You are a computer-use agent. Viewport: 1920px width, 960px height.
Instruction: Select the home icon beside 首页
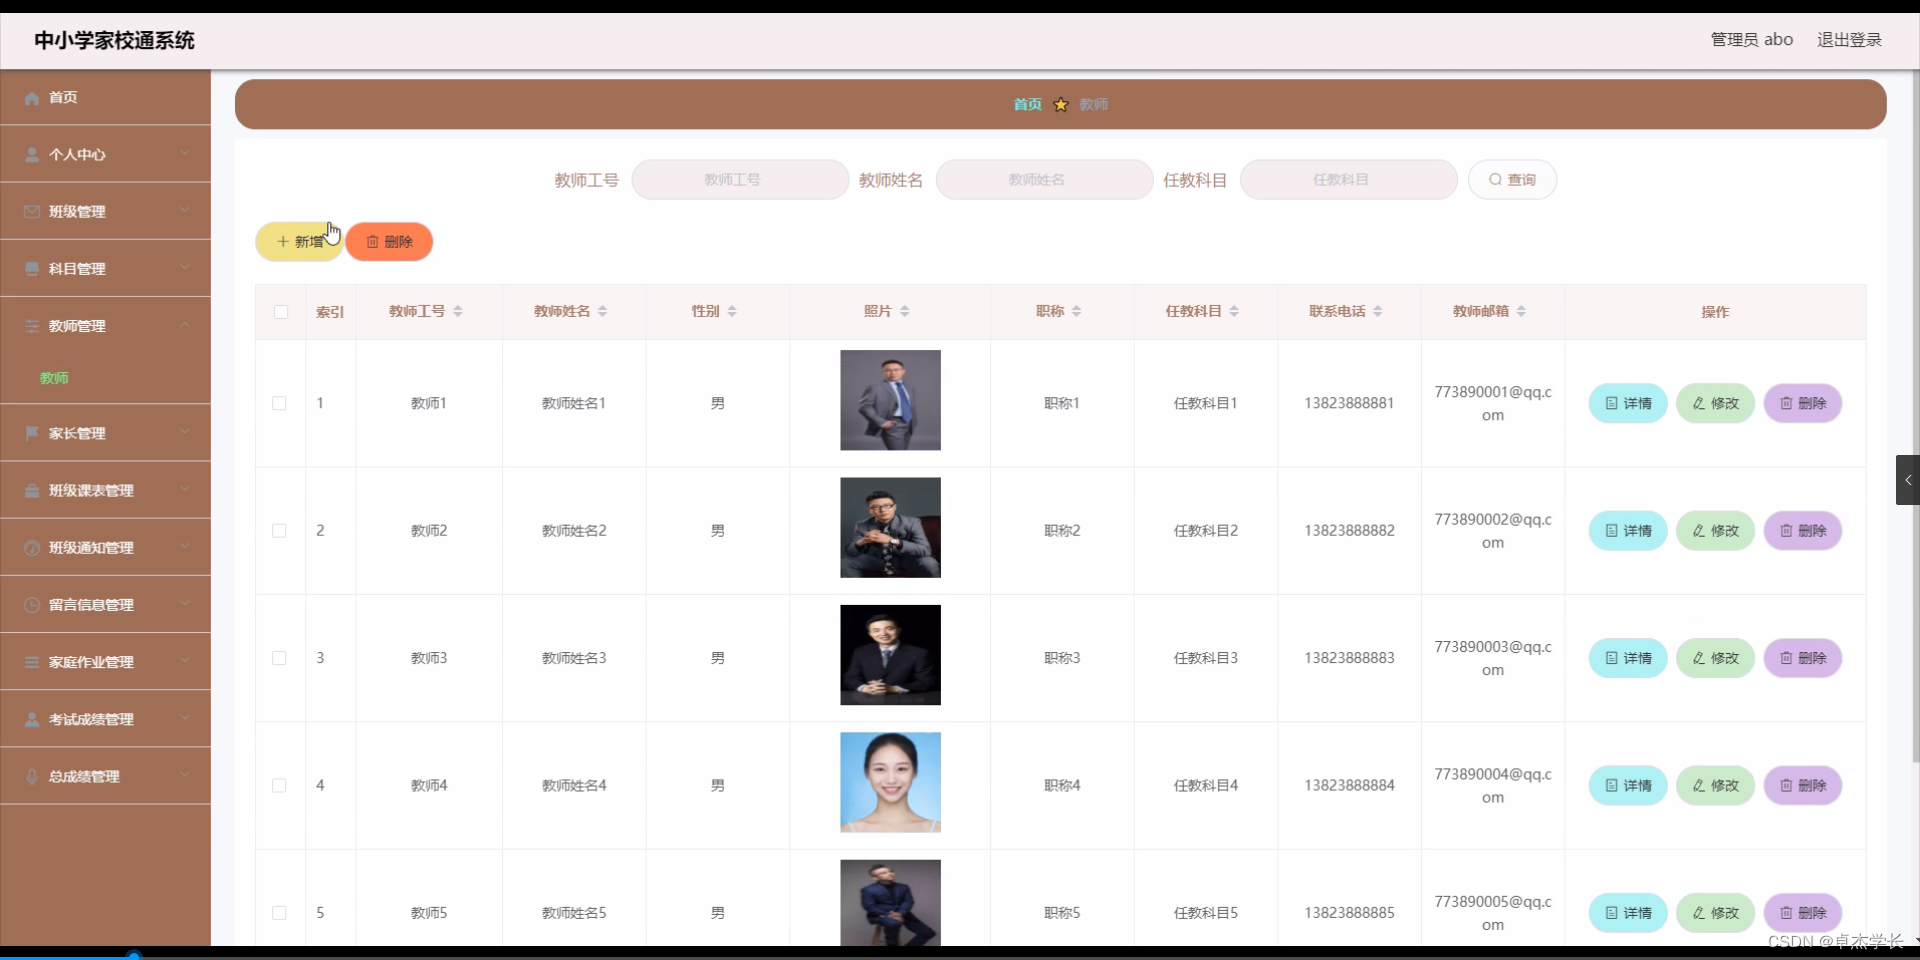click(31, 97)
